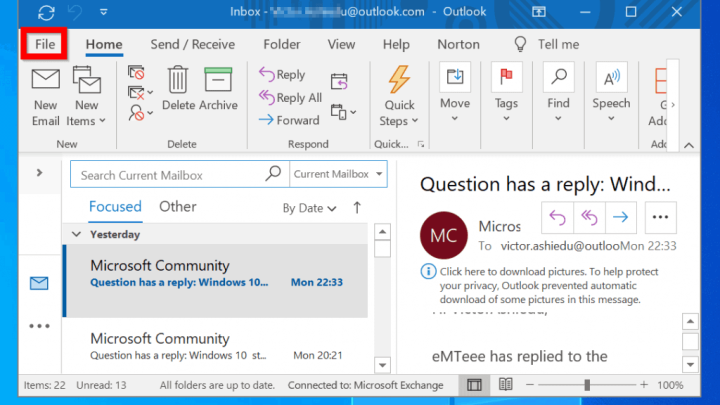The image size is (720, 405).
Task: Toggle sort order arrow
Action: (x=357, y=208)
